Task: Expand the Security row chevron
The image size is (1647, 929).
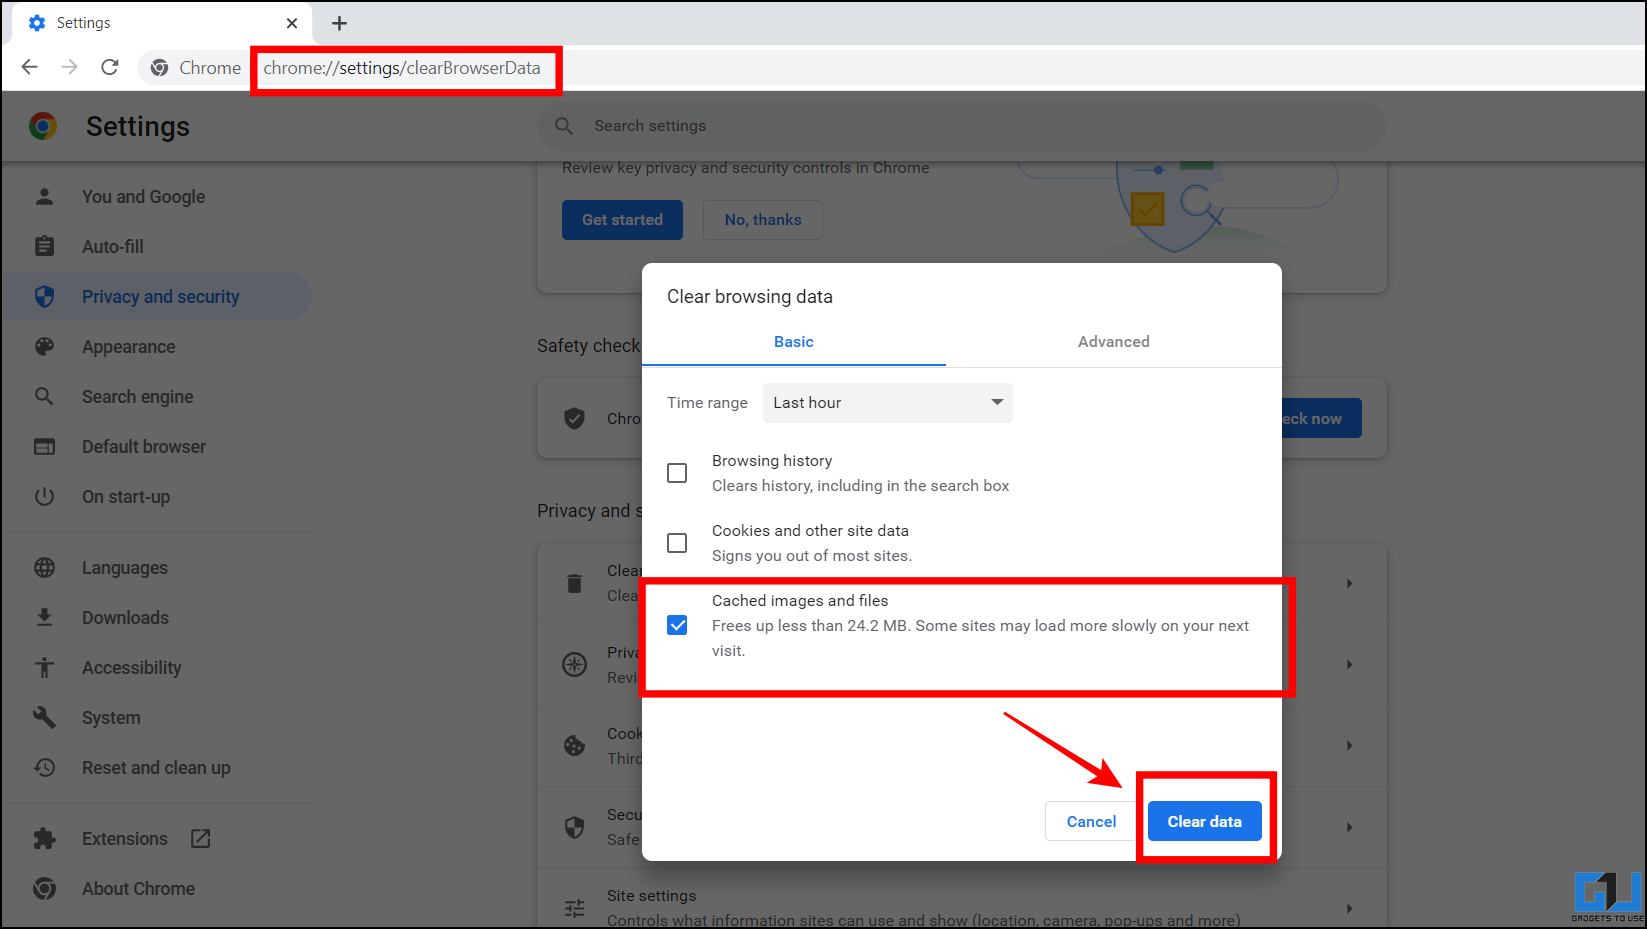Action: pyautogui.click(x=1349, y=827)
